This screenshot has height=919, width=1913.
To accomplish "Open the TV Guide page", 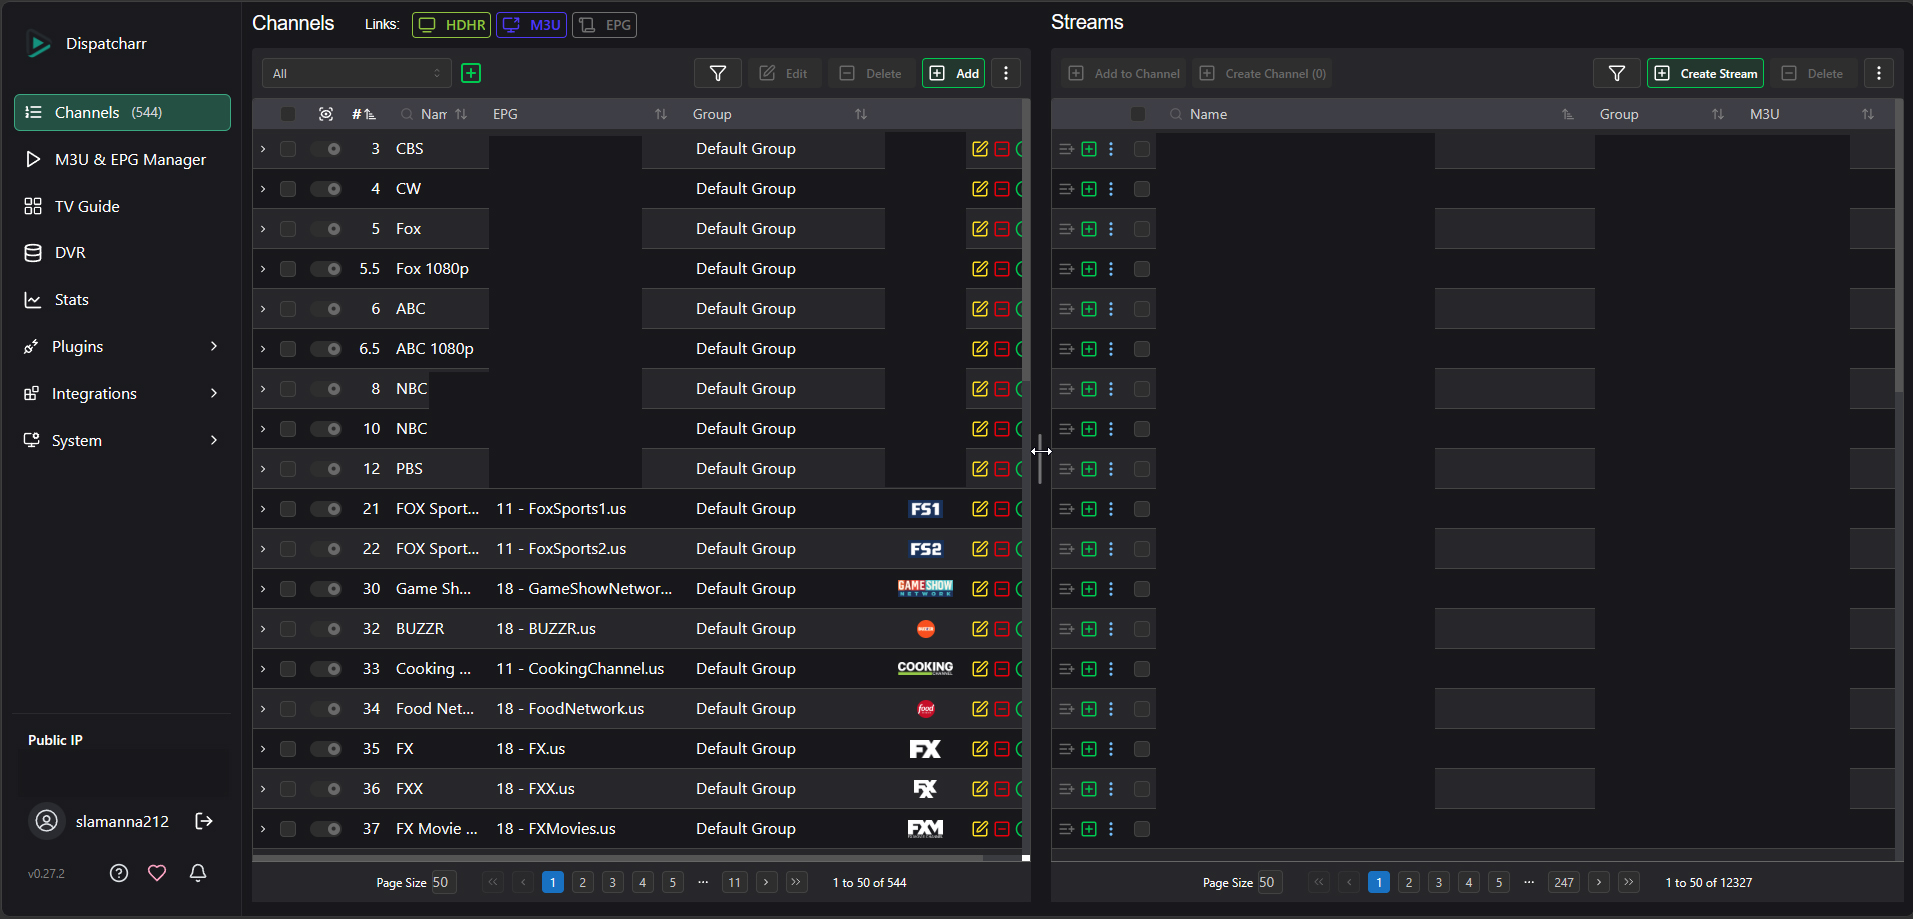I will [x=122, y=206].
